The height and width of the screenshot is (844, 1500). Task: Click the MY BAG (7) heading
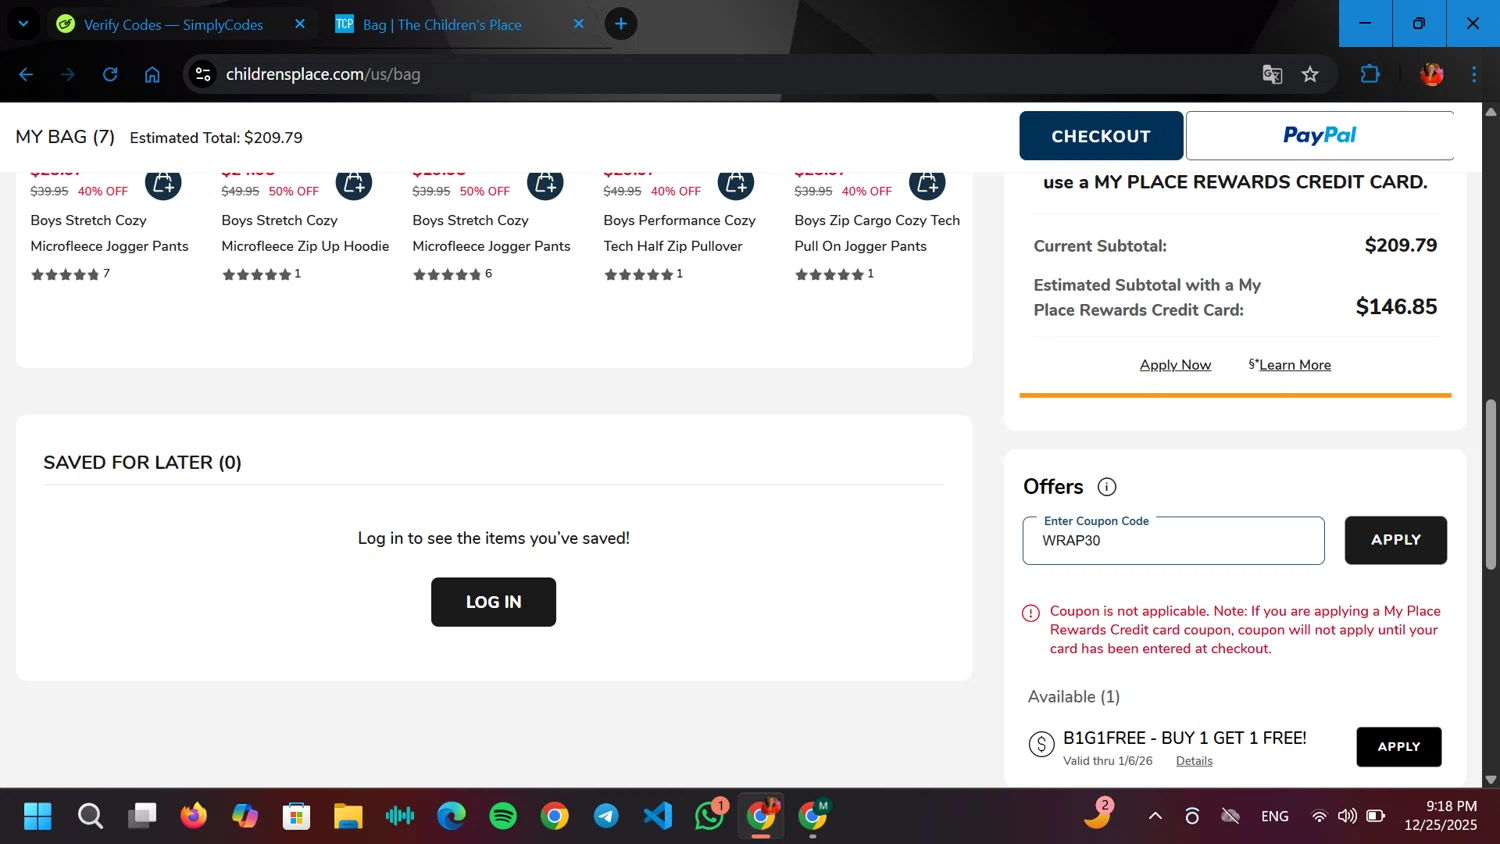[x=65, y=137]
